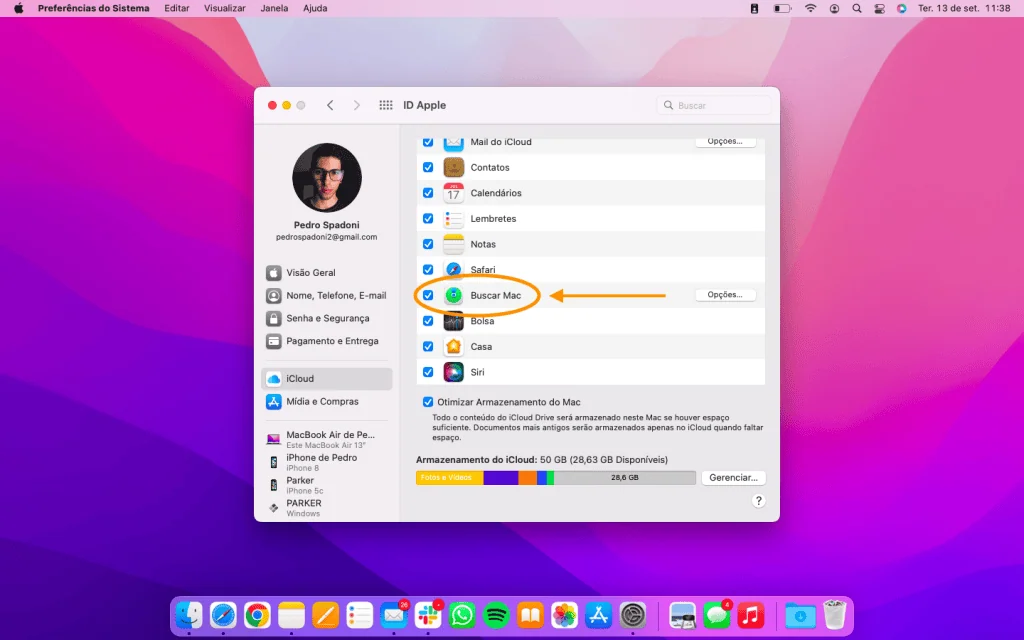Click the forward navigation chevron
1024x640 pixels.
coord(357,104)
